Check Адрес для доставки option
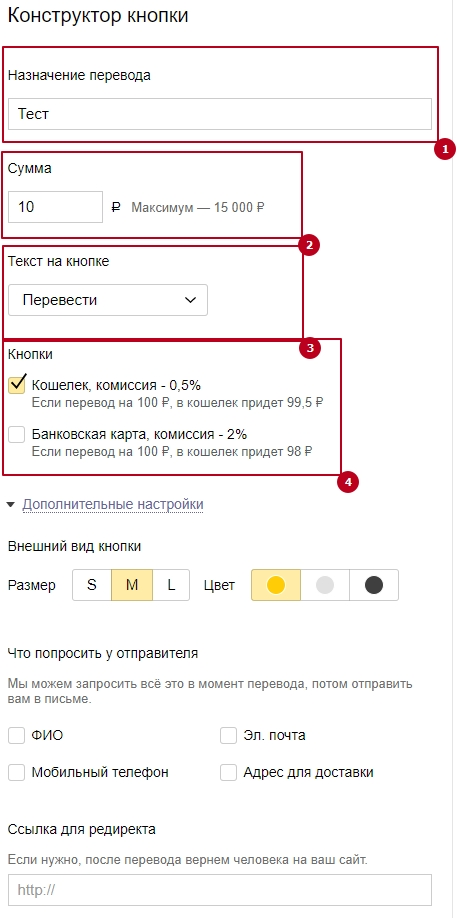 coord(228,772)
